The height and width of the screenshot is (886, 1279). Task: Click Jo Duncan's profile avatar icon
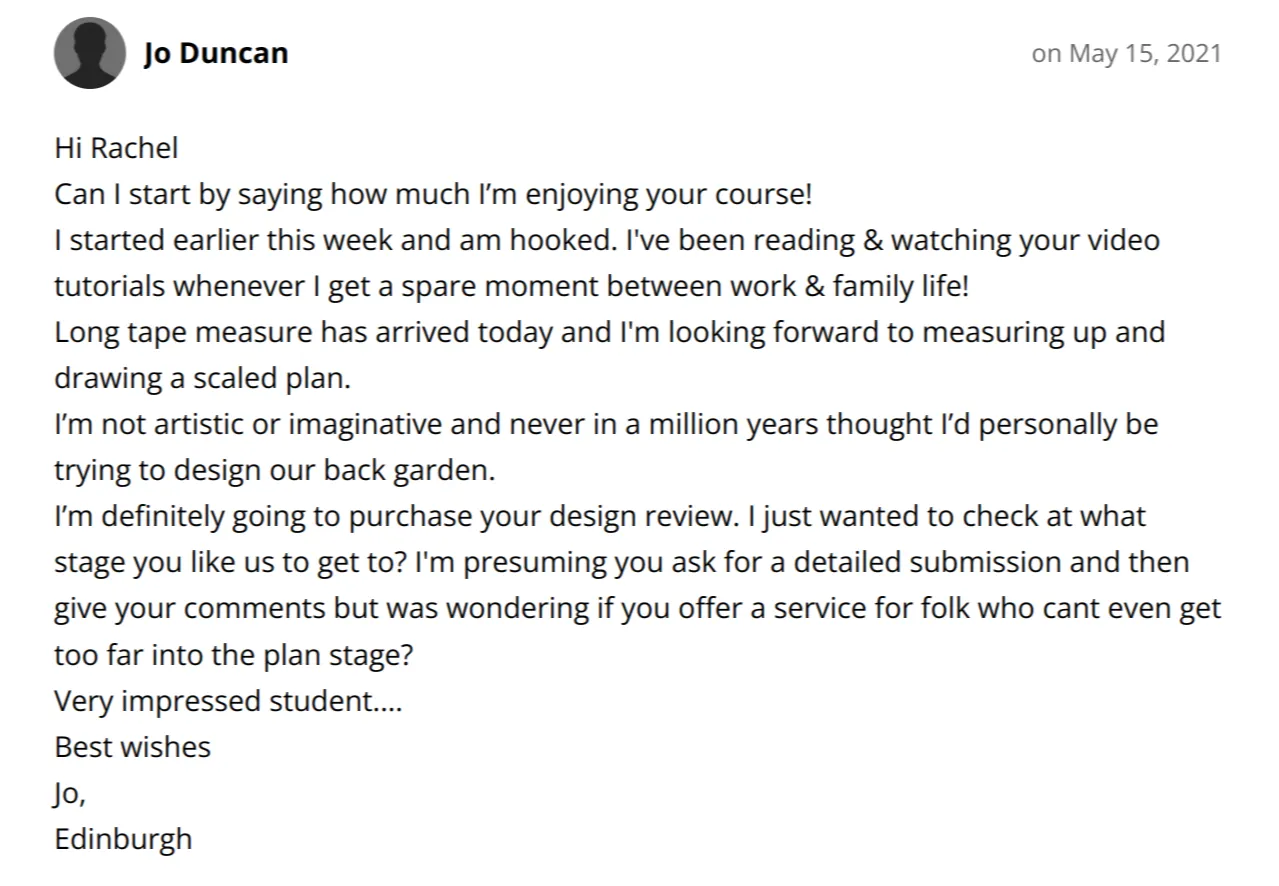click(90, 53)
